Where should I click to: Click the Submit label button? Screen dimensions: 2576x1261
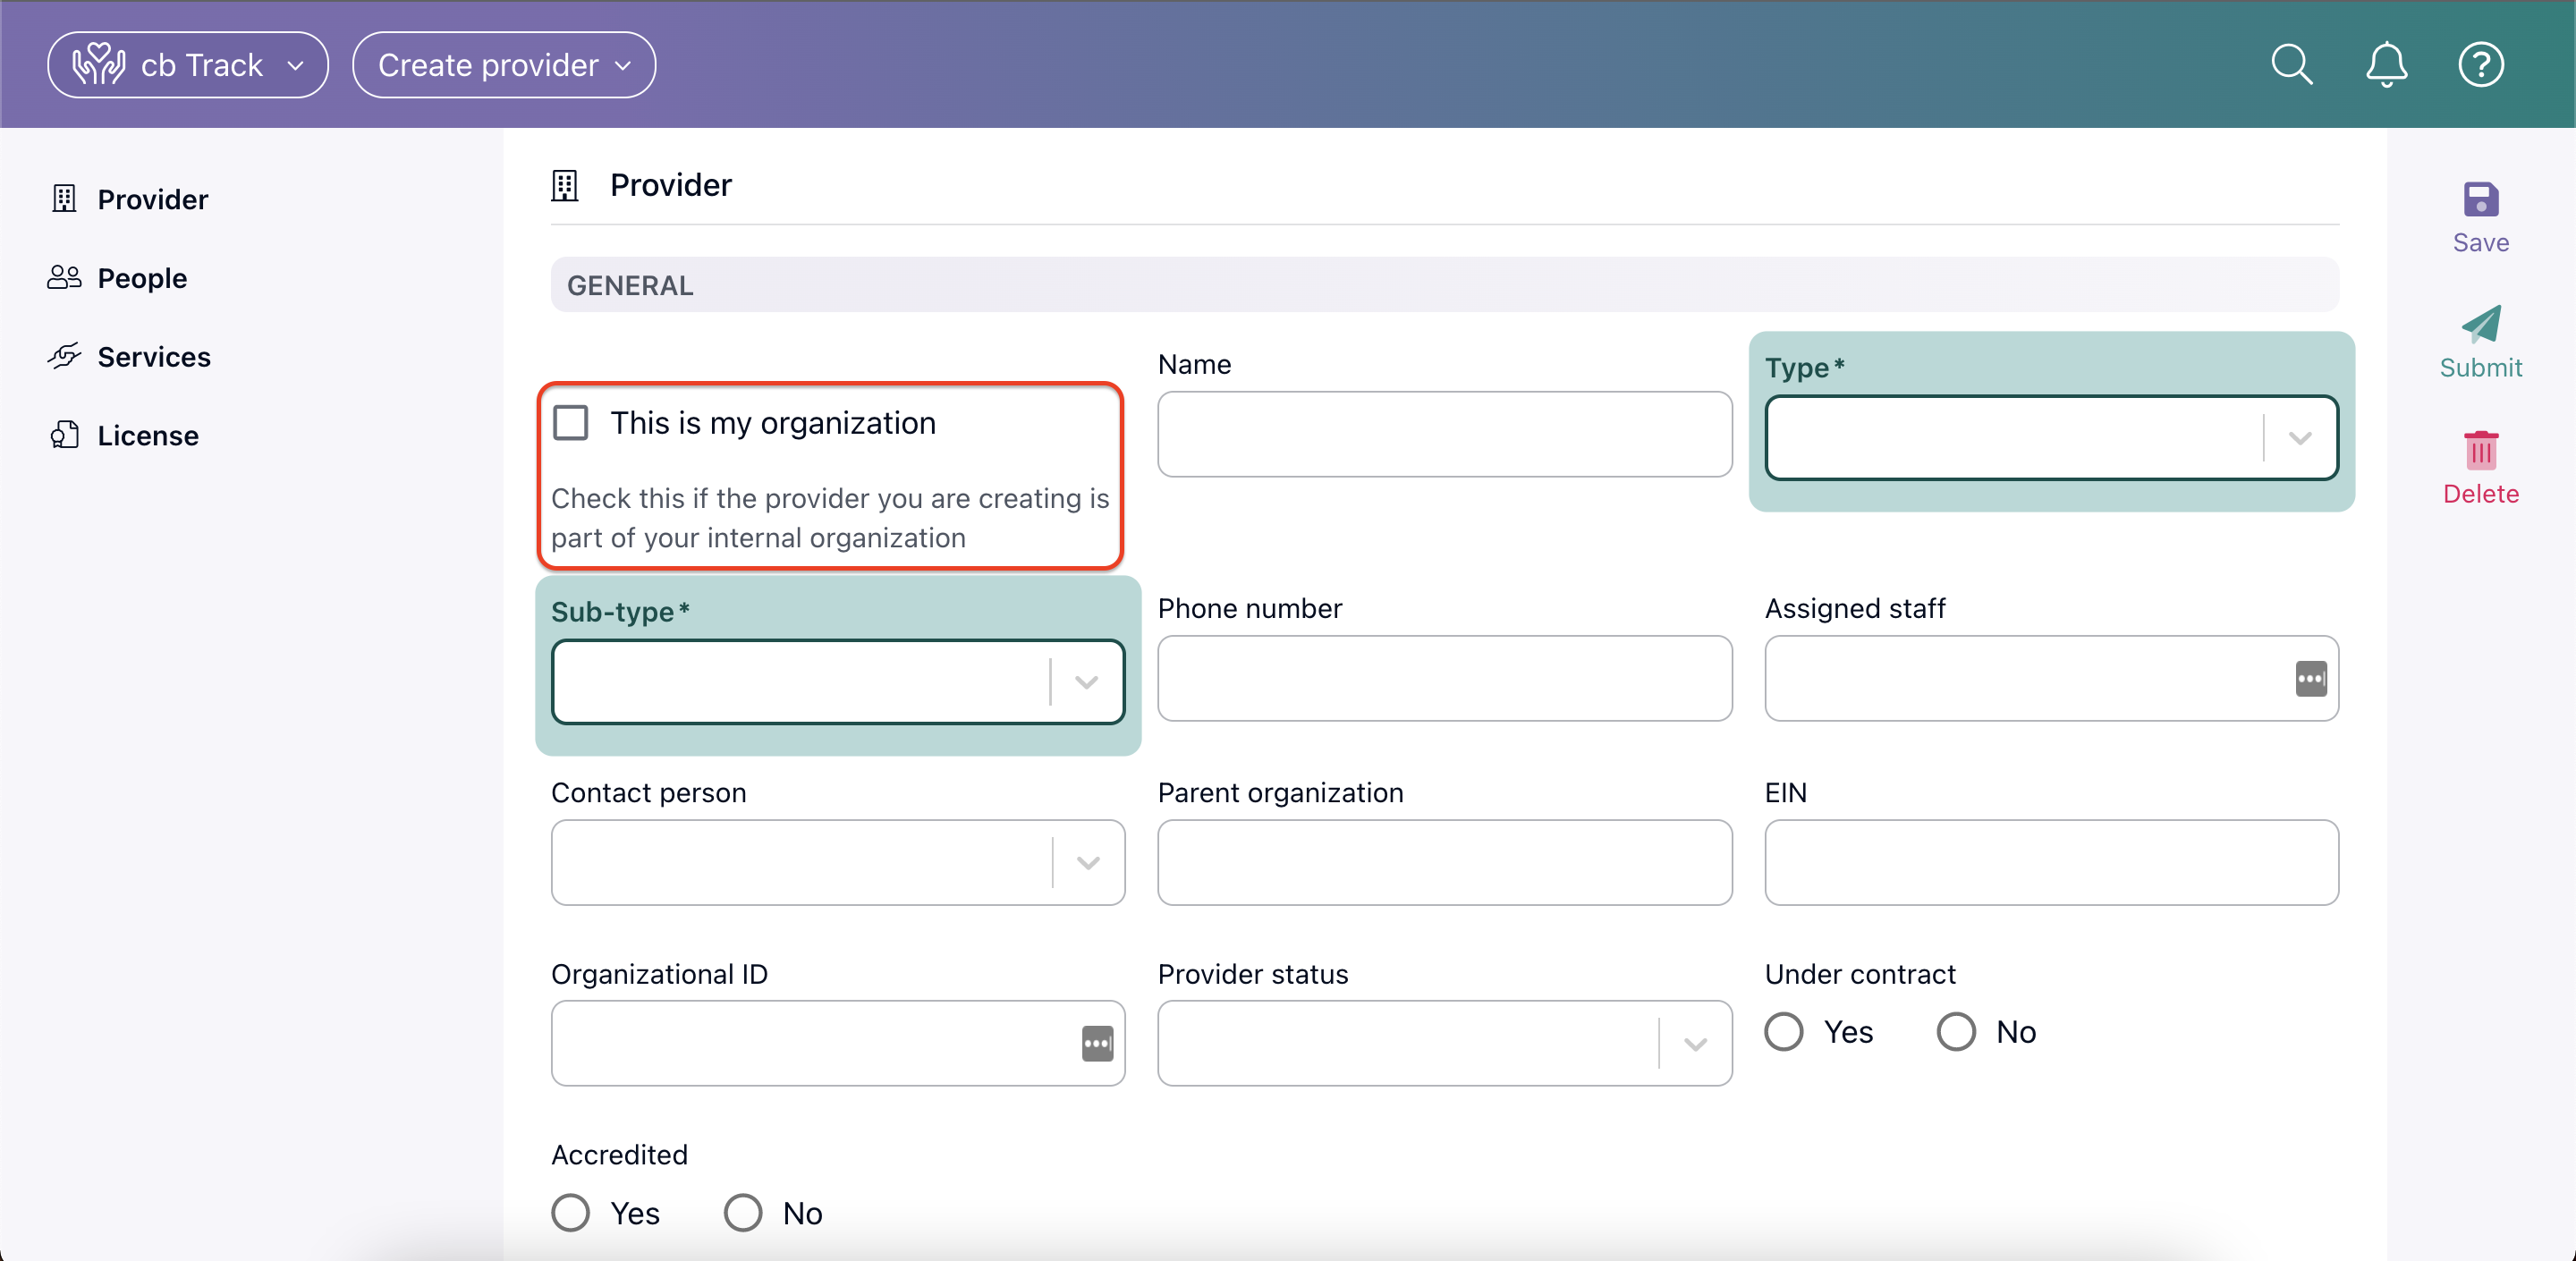tap(2481, 368)
